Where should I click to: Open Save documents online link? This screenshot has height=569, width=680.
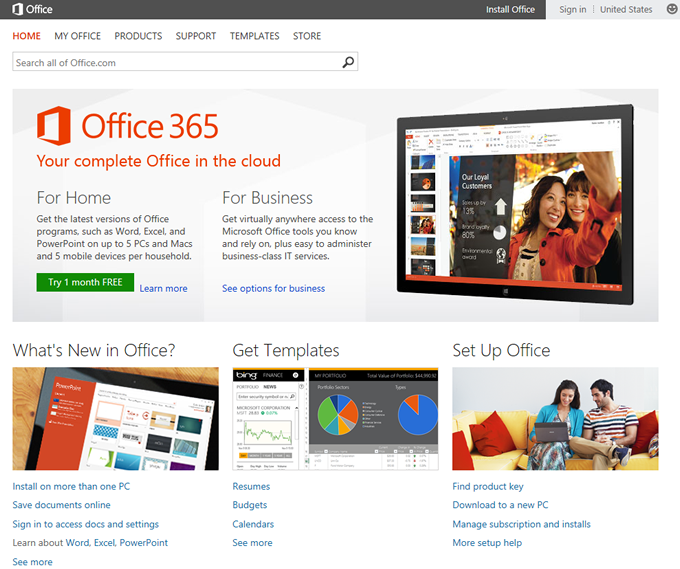[x=61, y=505]
